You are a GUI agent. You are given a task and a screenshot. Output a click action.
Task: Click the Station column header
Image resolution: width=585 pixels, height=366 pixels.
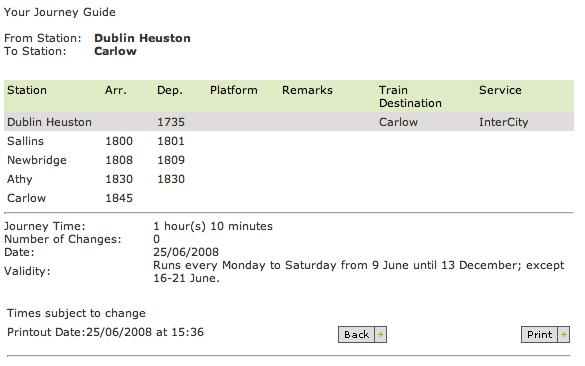click(x=27, y=90)
